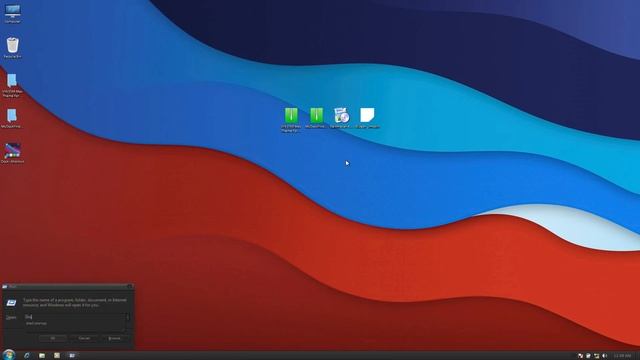The height and width of the screenshot is (360, 640).
Task: Click the taskbar icon right of folder icon
Action: coord(57,356)
